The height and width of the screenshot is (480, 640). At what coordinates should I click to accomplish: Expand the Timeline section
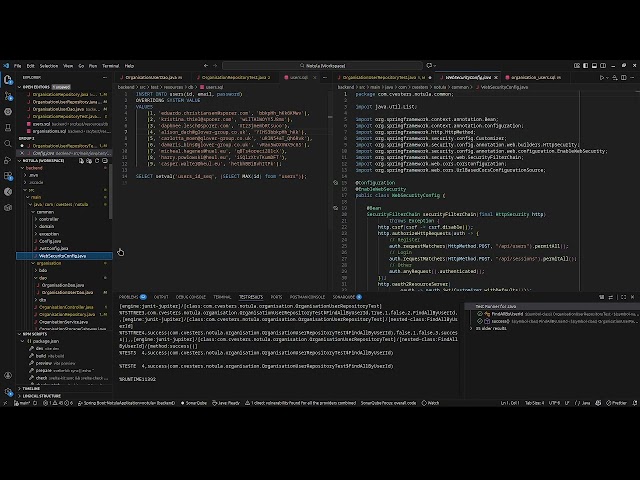coord(31,389)
